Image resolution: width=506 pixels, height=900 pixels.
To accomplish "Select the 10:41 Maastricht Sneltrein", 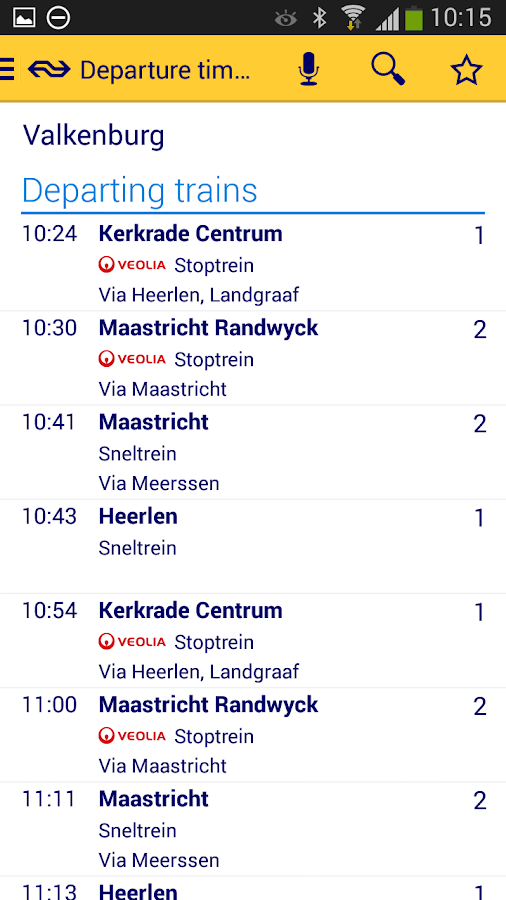I will 253,452.
